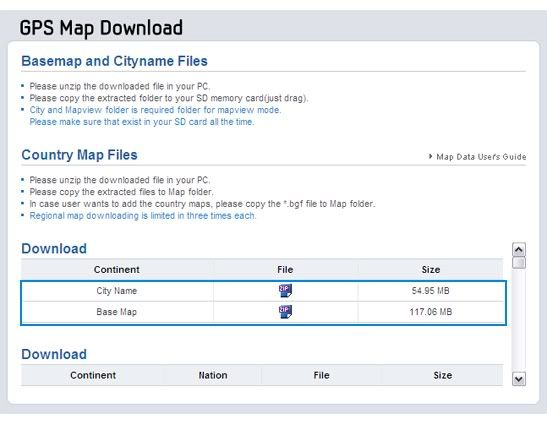Download the Base Map ZIP file
This screenshot has width=547, height=424.
pyautogui.click(x=285, y=312)
